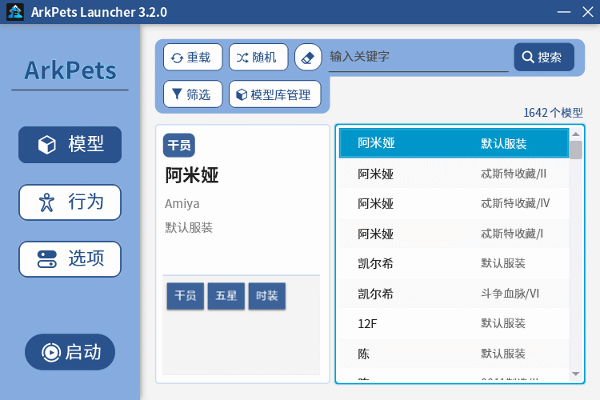600x400 pixels.
Task: Click the 搜索 search button
Action: click(x=544, y=57)
